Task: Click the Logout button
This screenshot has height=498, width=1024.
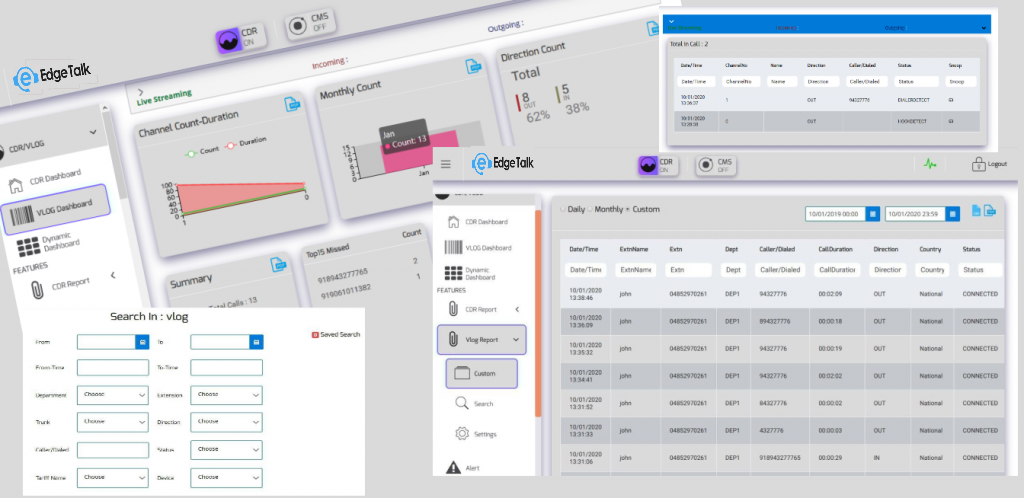Action: (990, 165)
